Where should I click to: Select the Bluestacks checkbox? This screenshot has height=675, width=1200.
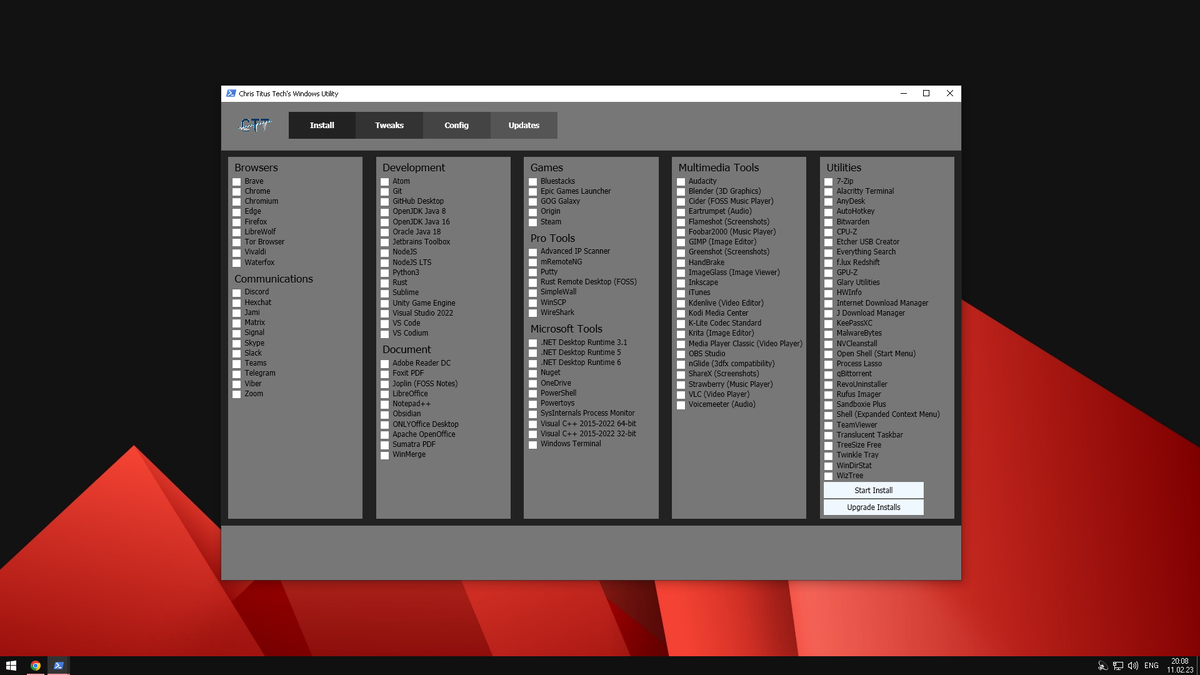[x=533, y=181]
